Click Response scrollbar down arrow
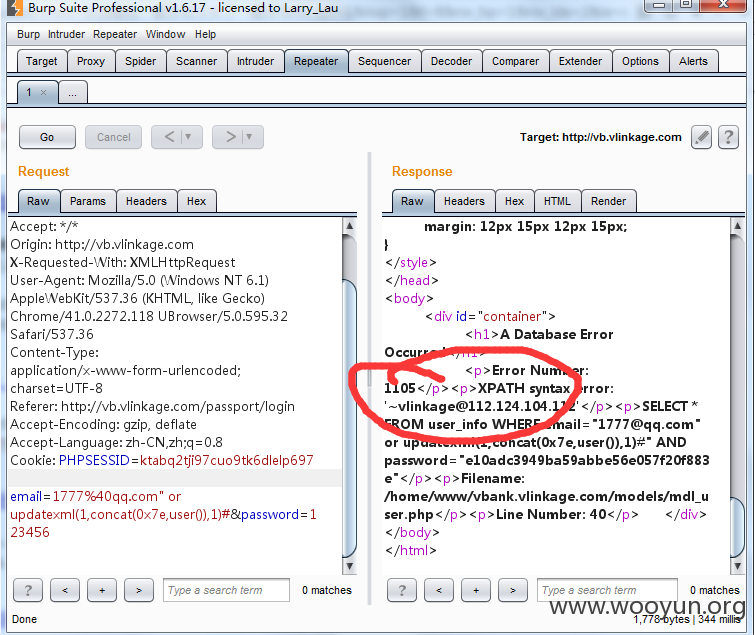Viewport: 755px width, 635px height. coord(737,566)
